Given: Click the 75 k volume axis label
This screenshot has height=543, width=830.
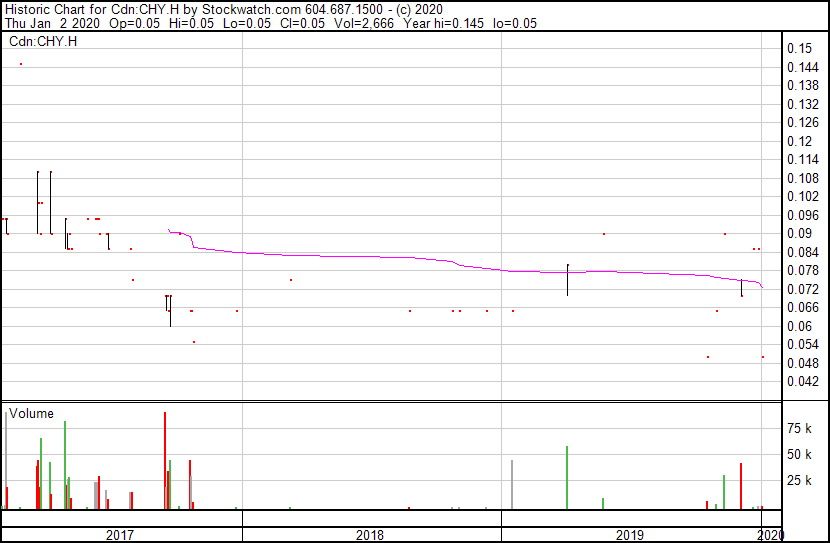Looking at the screenshot, I should (x=799, y=428).
